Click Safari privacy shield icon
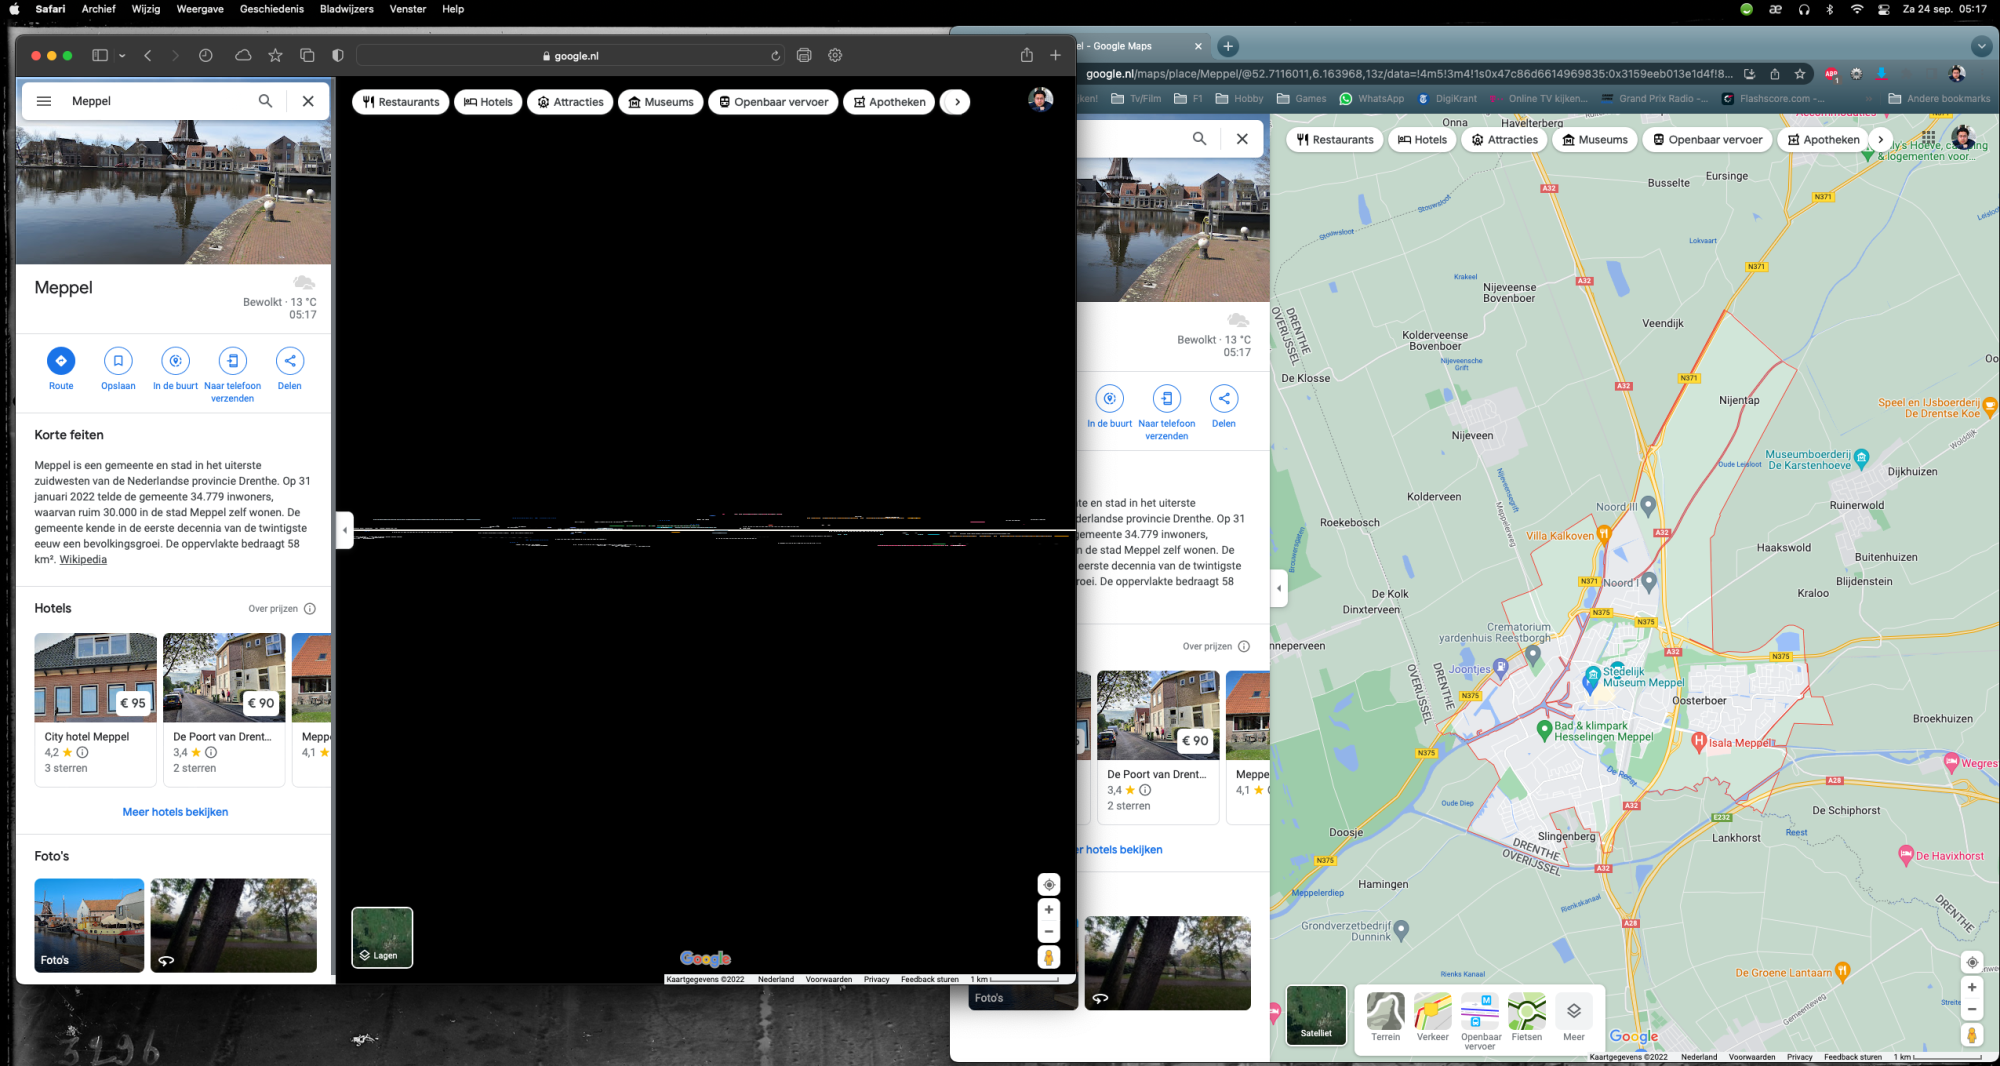 [338, 56]
